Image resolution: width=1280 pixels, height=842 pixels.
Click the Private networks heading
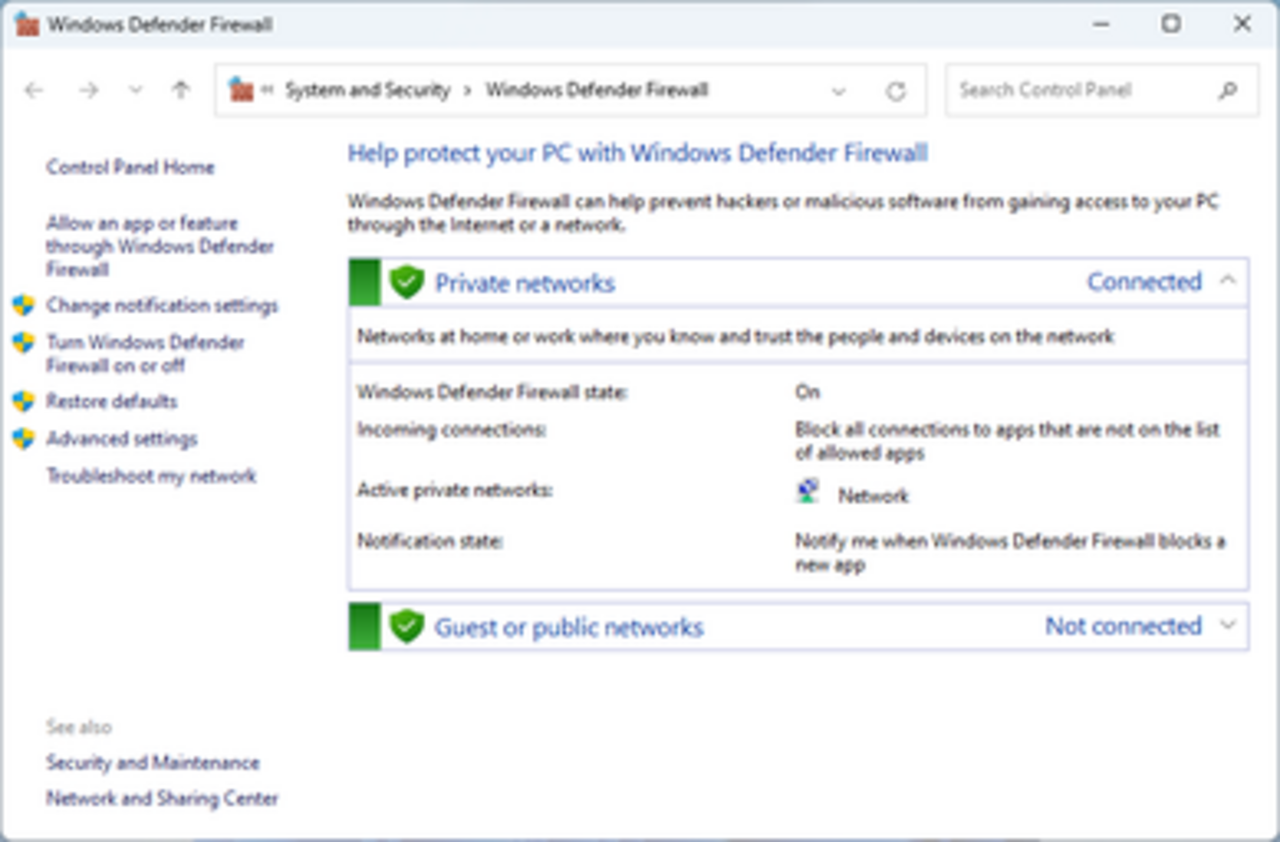(x=525, y=283)
